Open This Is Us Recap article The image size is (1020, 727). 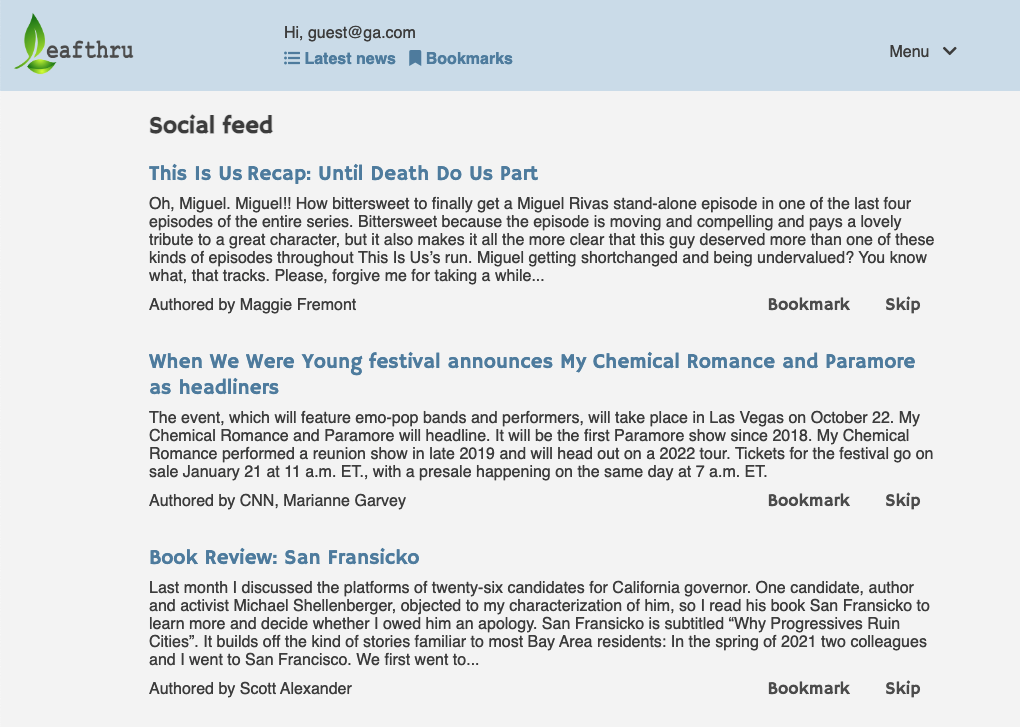(343, 173)
